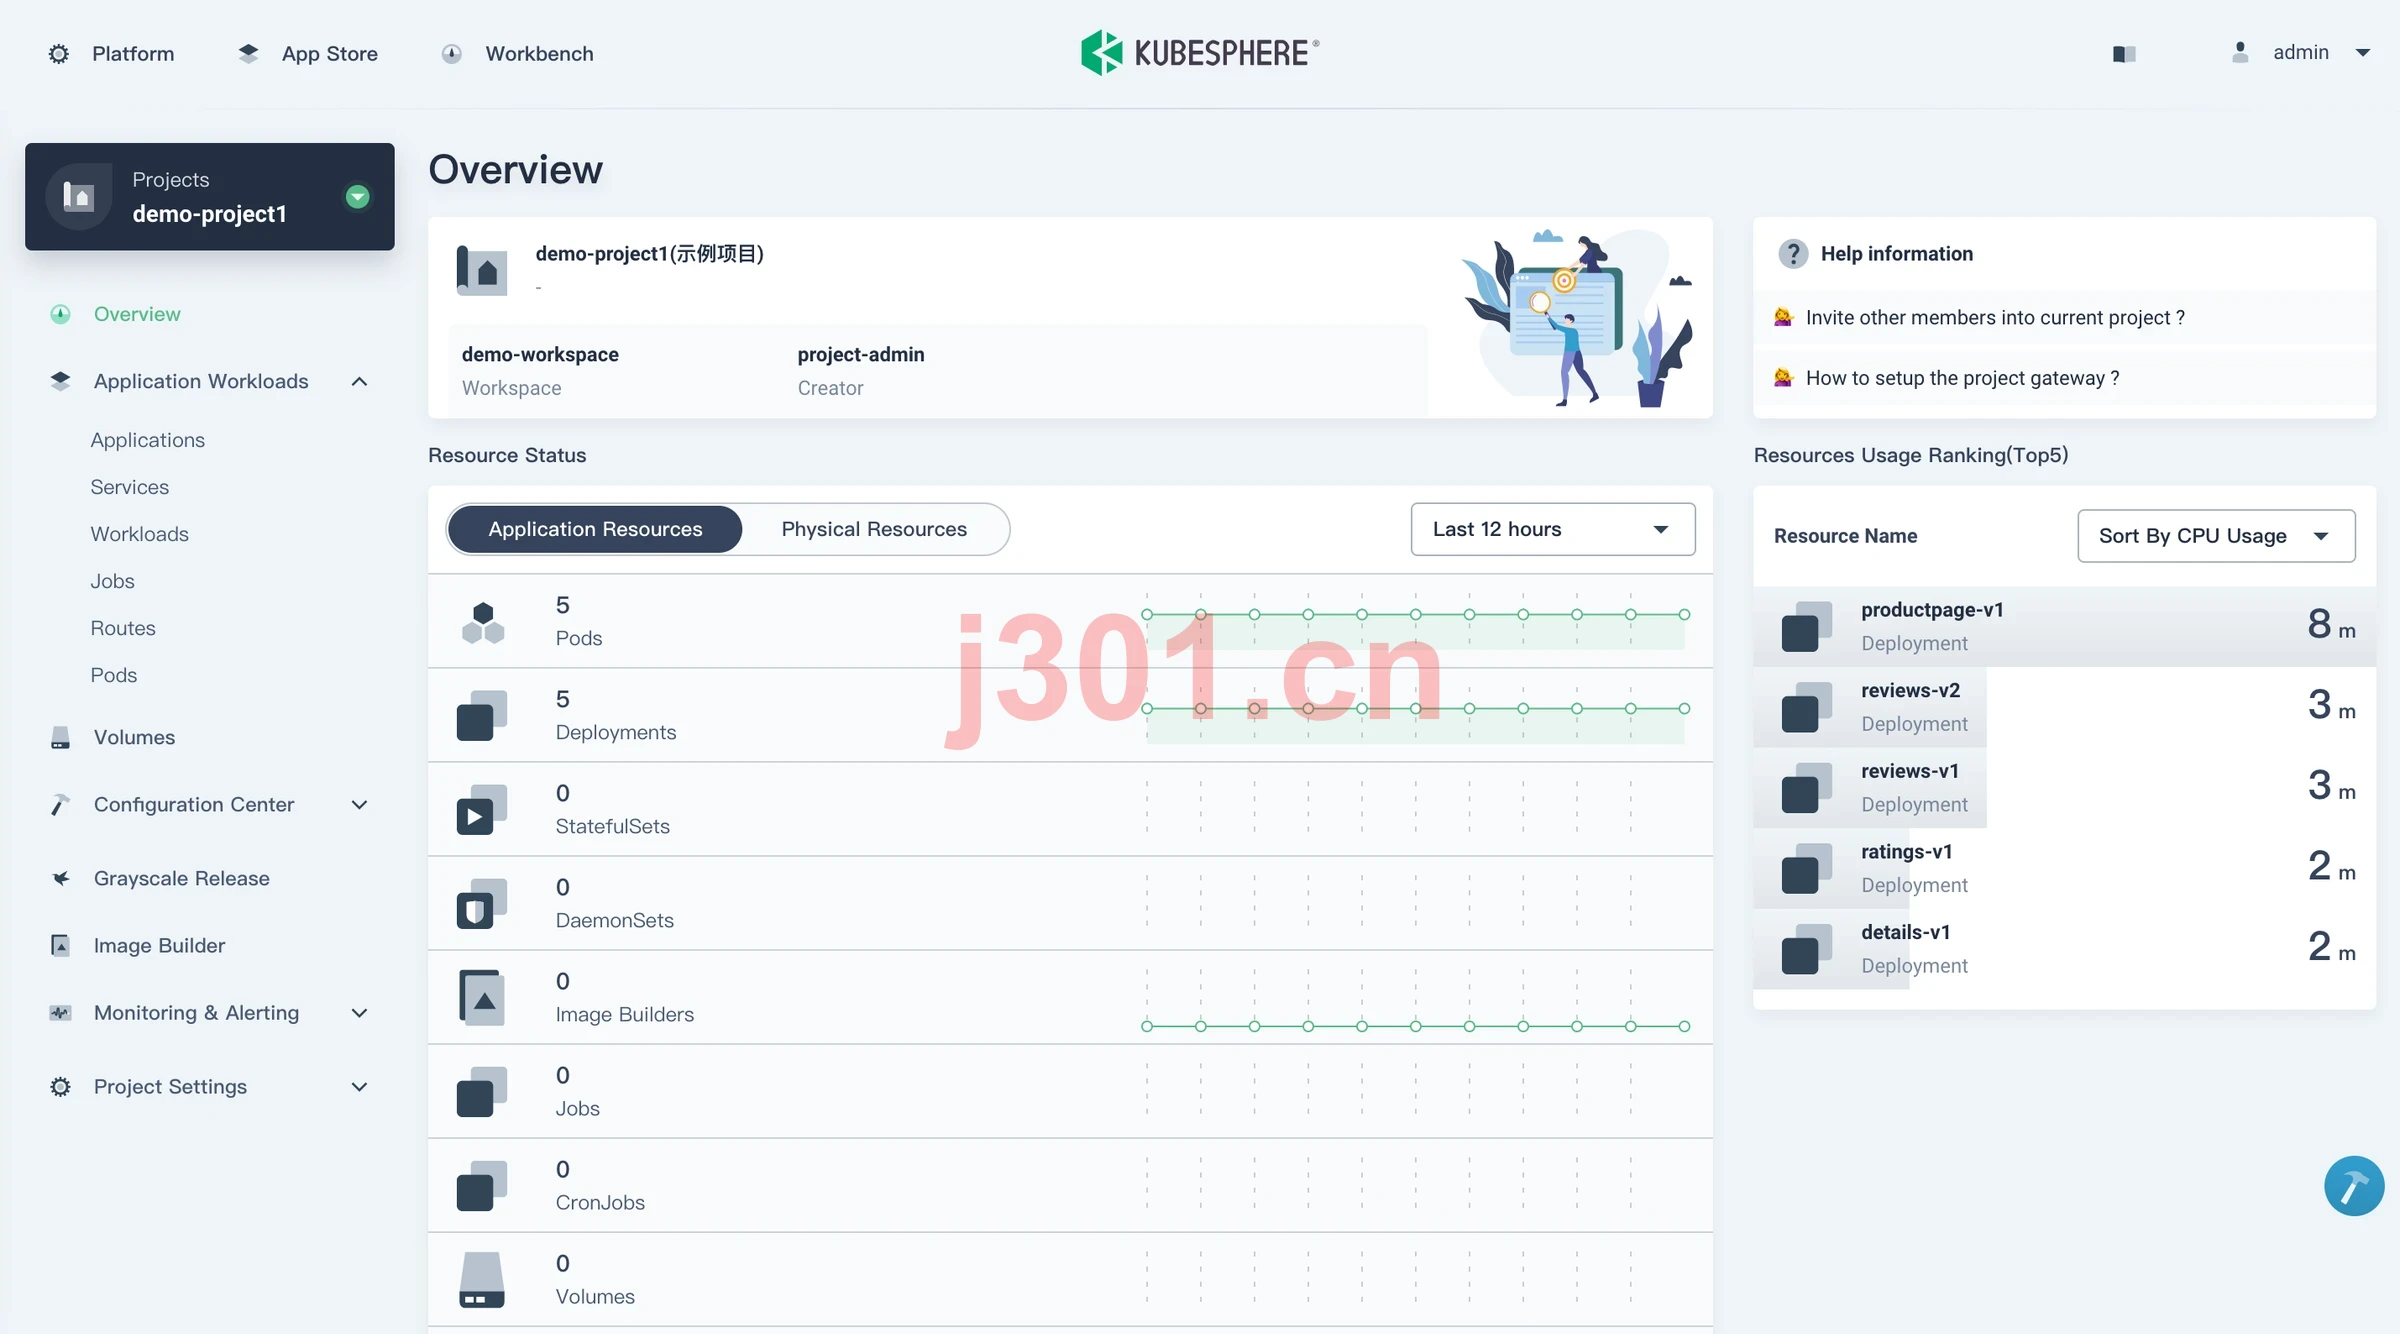Open help: How to setup project gateway

(1962, 379)
